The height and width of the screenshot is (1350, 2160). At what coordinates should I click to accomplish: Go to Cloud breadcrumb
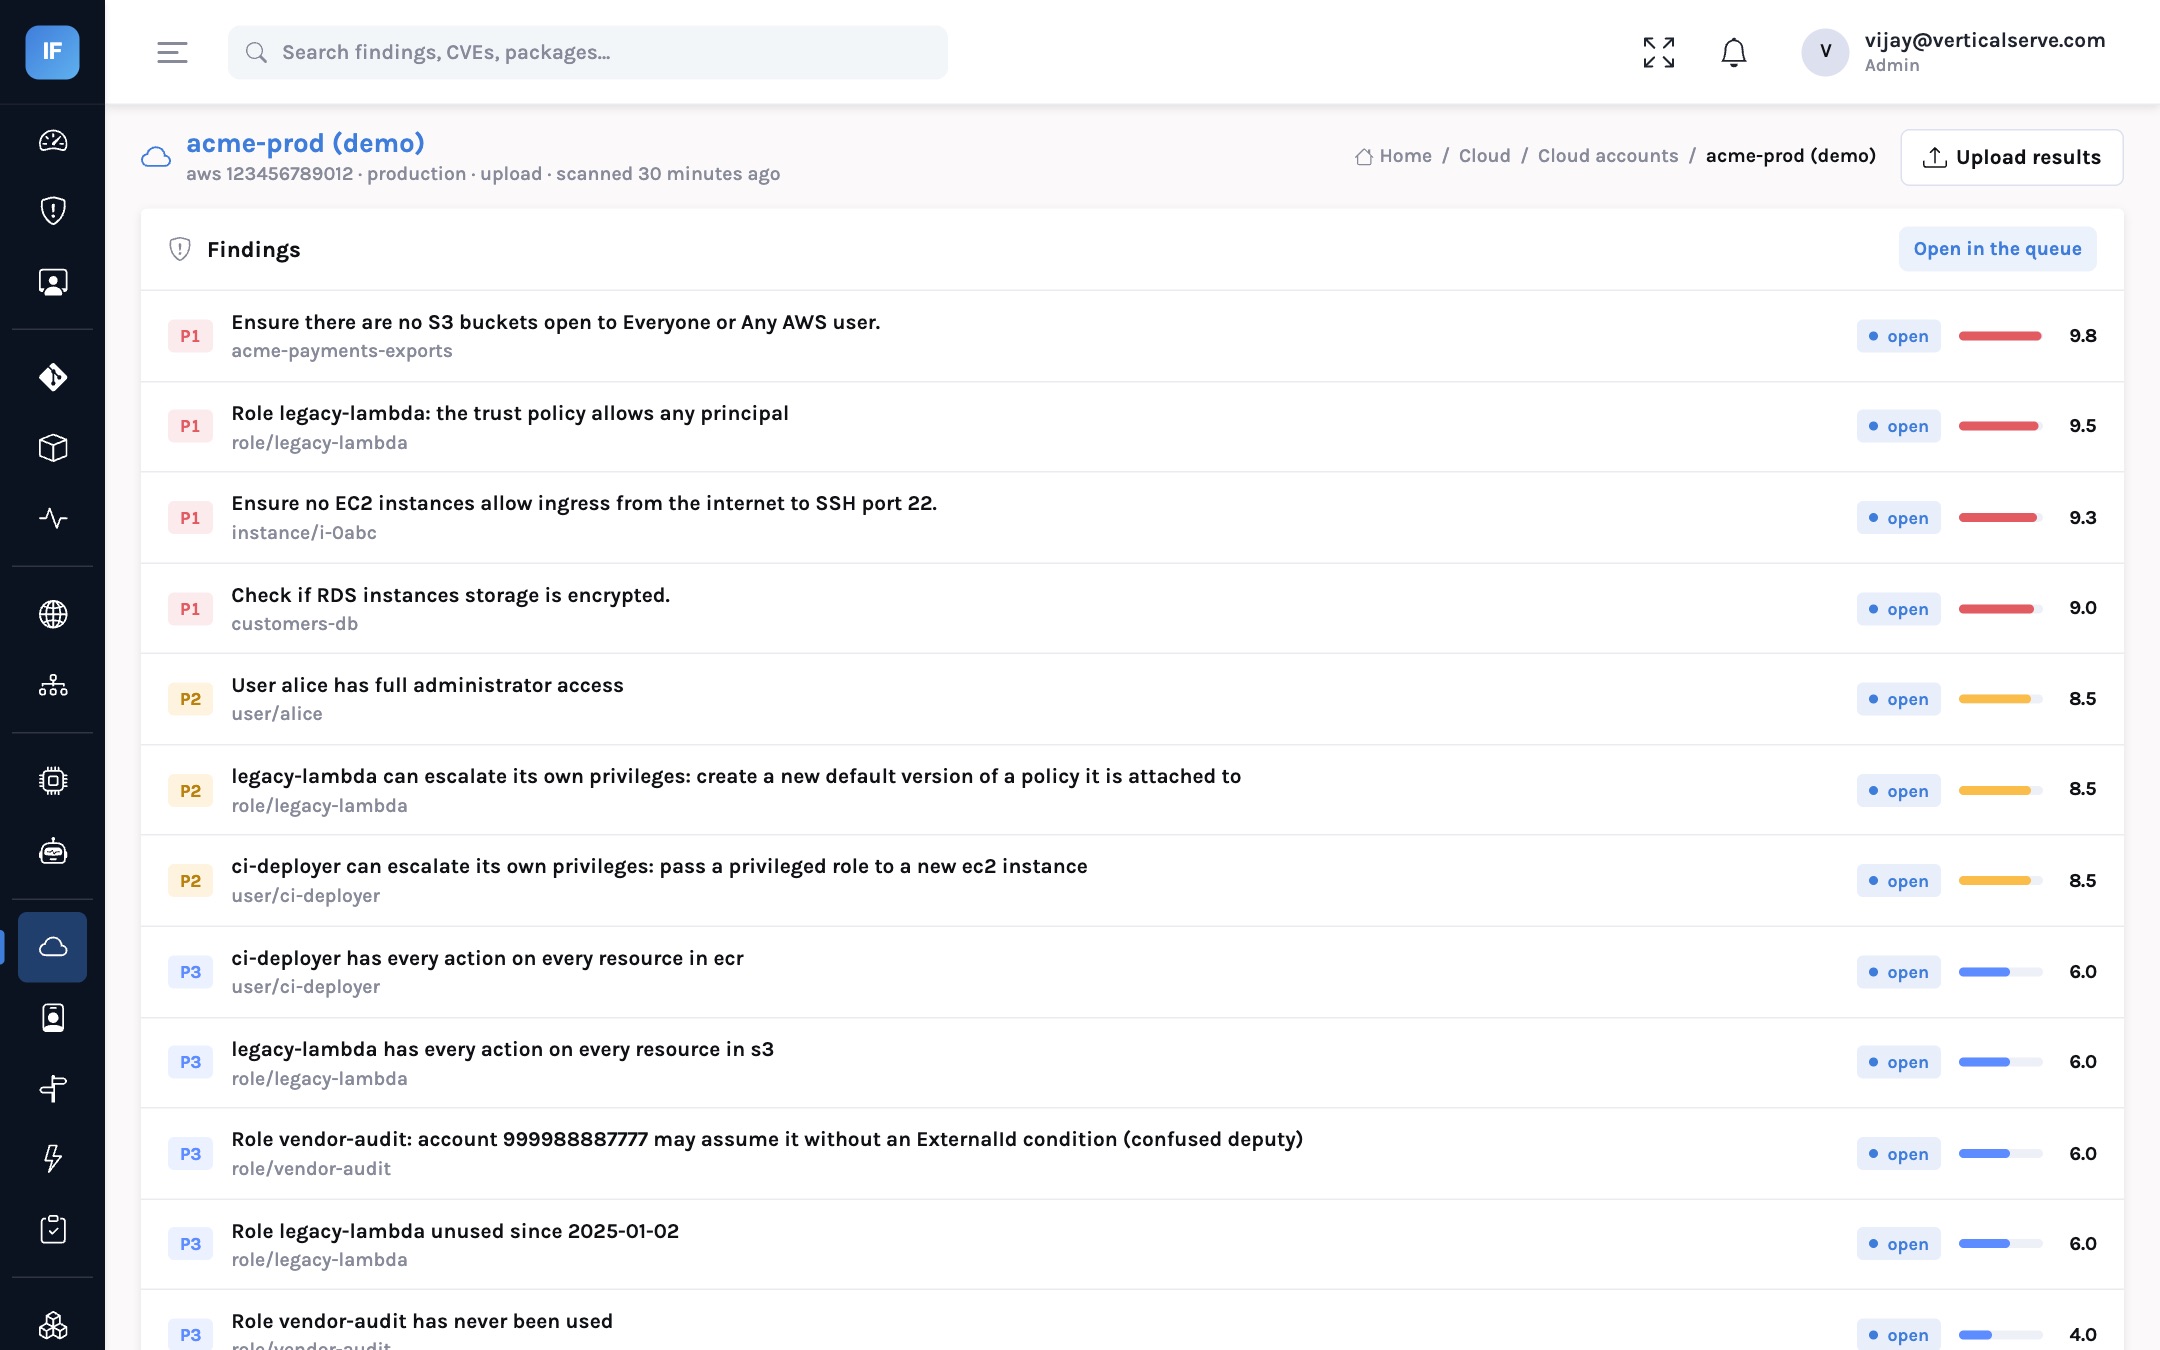pyautogui.click(x=1484, y=156)
